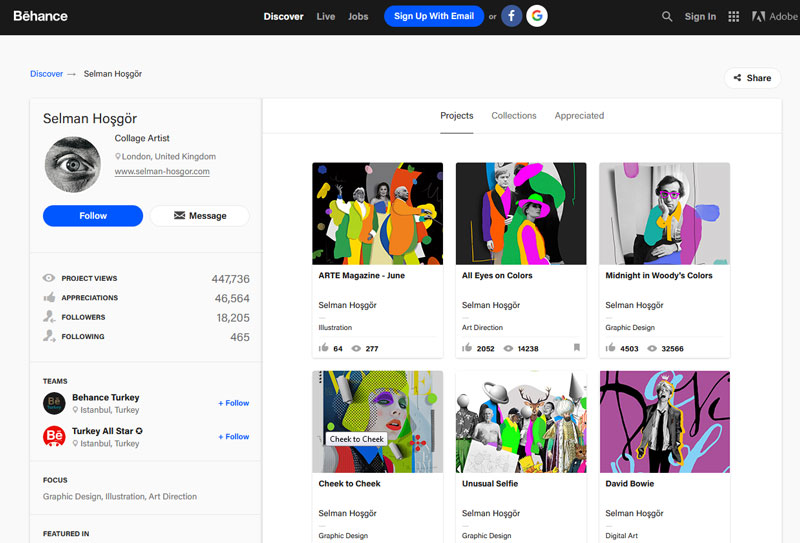
Task: Open the Discover nav item
Action: tap(283, 16)
